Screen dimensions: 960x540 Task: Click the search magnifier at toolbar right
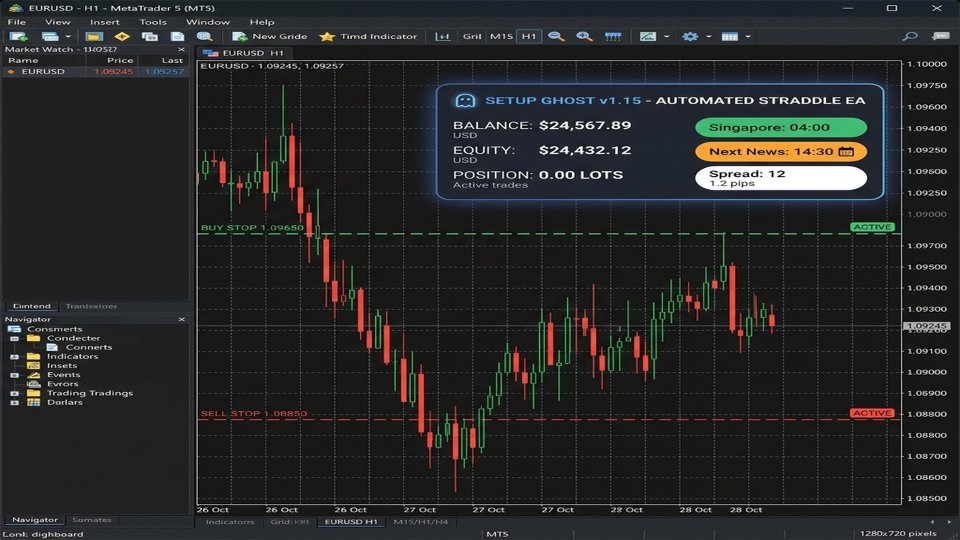click(x=910, y=37)
